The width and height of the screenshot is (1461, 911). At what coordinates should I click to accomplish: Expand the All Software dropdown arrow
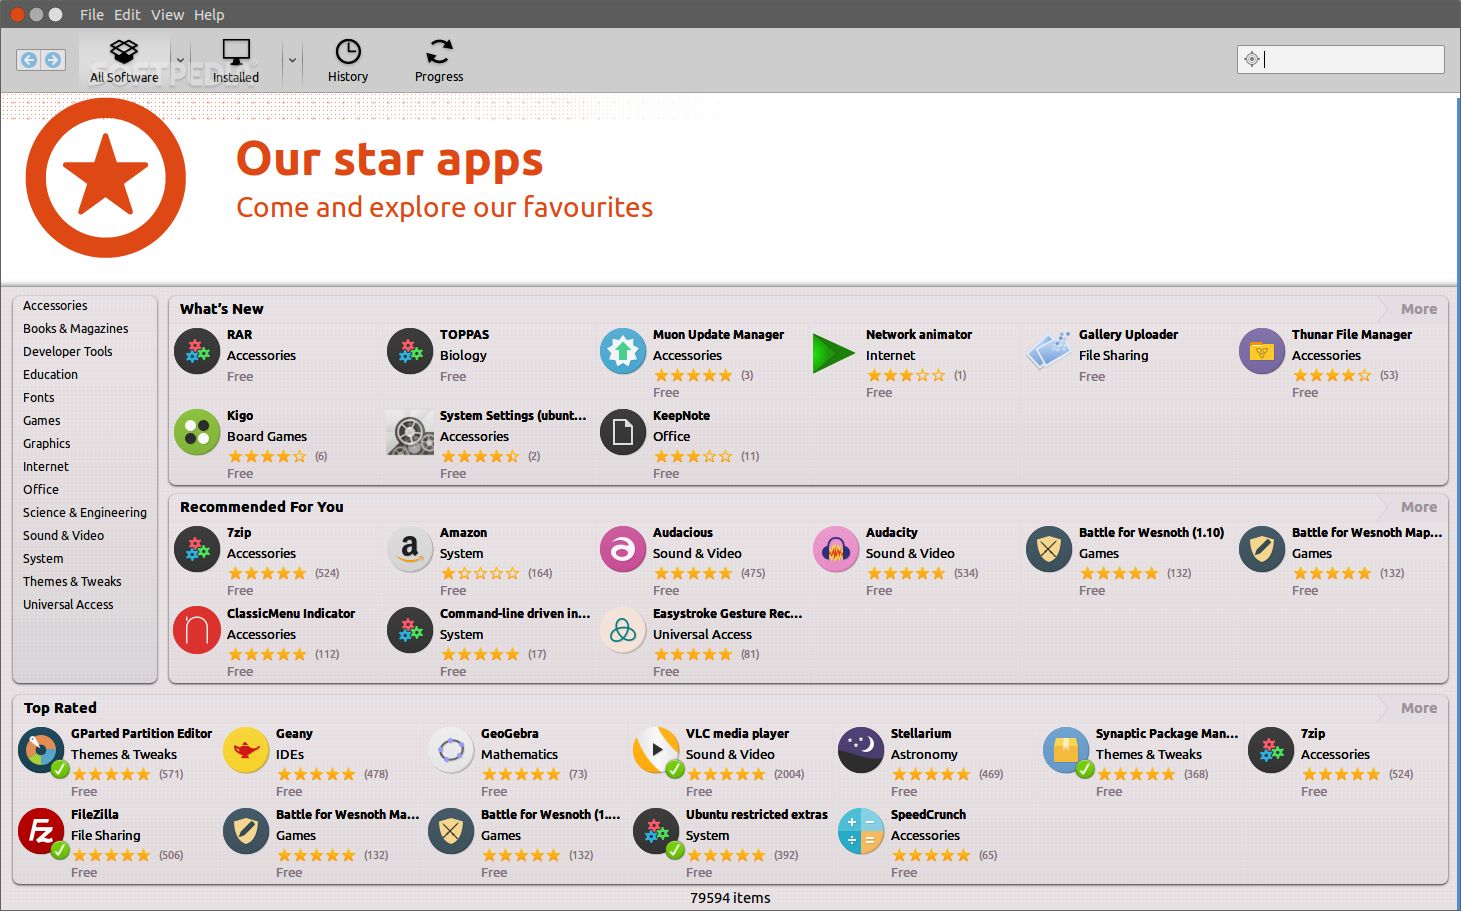(x=180, y=61)
